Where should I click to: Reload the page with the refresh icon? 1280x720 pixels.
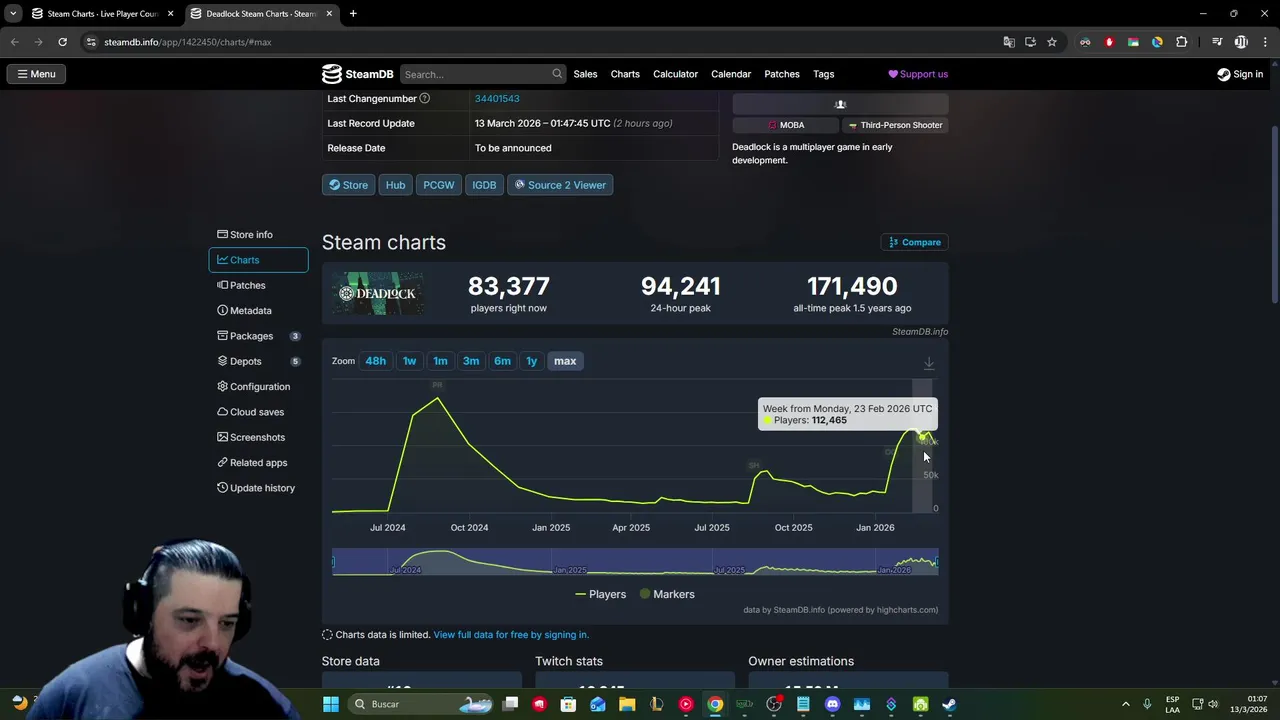pyautogui.click(x=62, y=42)
